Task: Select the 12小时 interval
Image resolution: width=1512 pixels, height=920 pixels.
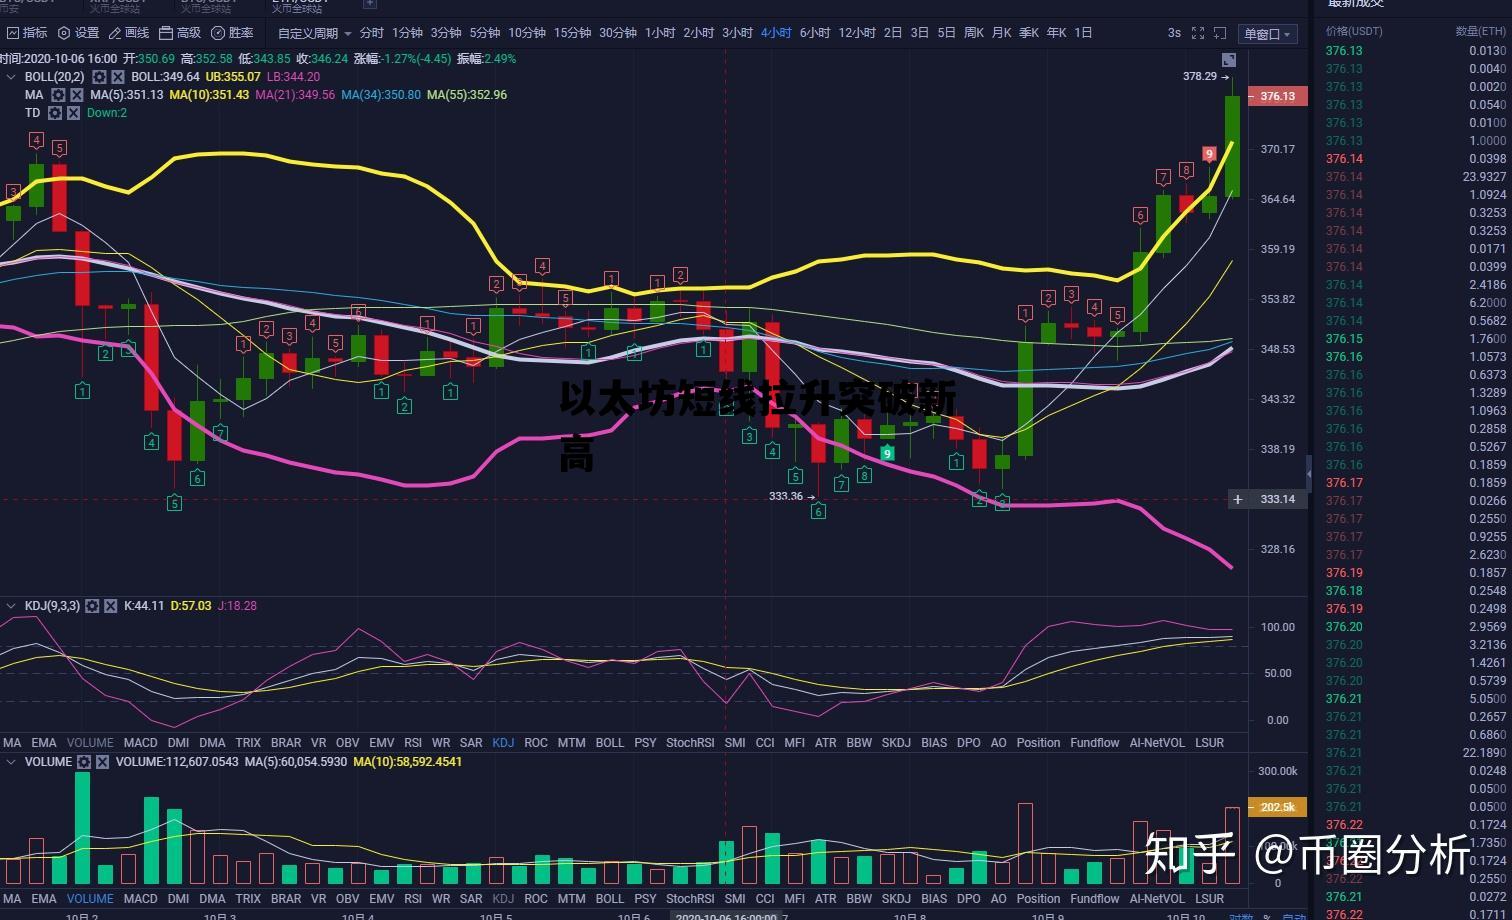Action: (857, 33)
